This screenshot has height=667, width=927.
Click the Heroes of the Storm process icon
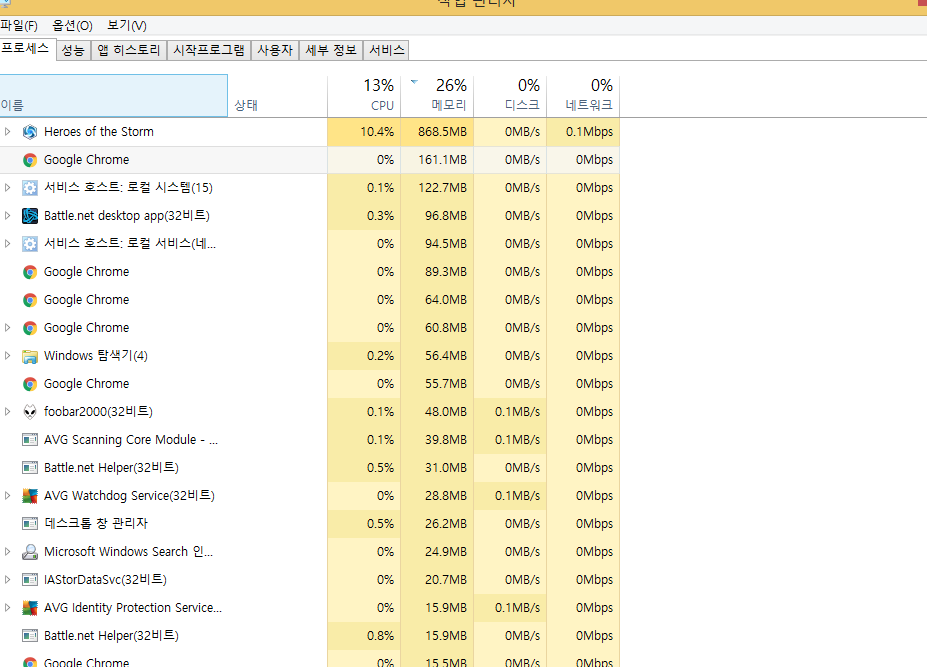tap(30, 132)
